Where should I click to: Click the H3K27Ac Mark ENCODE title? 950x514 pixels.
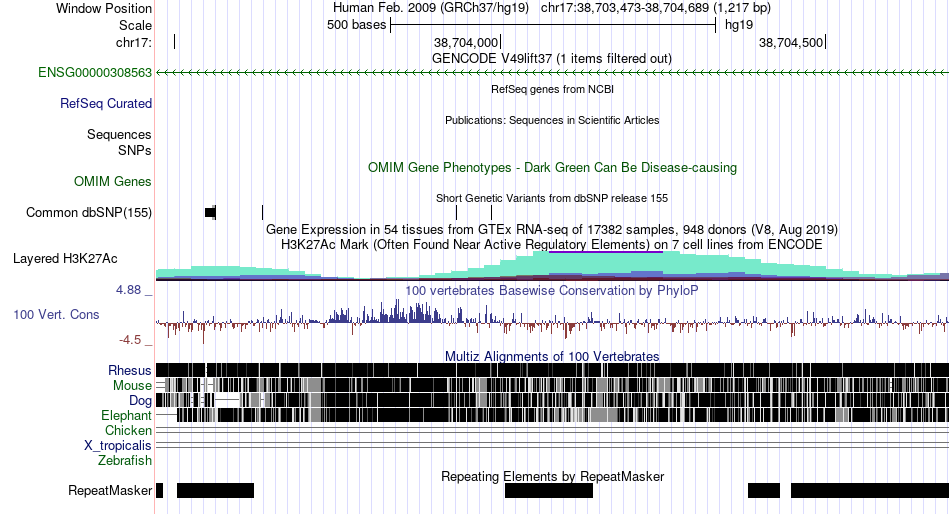tap(552, 244)
